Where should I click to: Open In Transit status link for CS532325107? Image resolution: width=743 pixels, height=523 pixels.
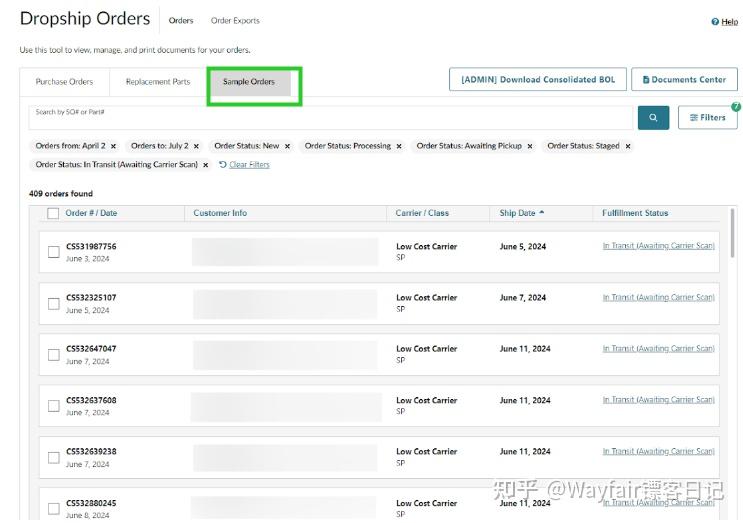(659, 298)
